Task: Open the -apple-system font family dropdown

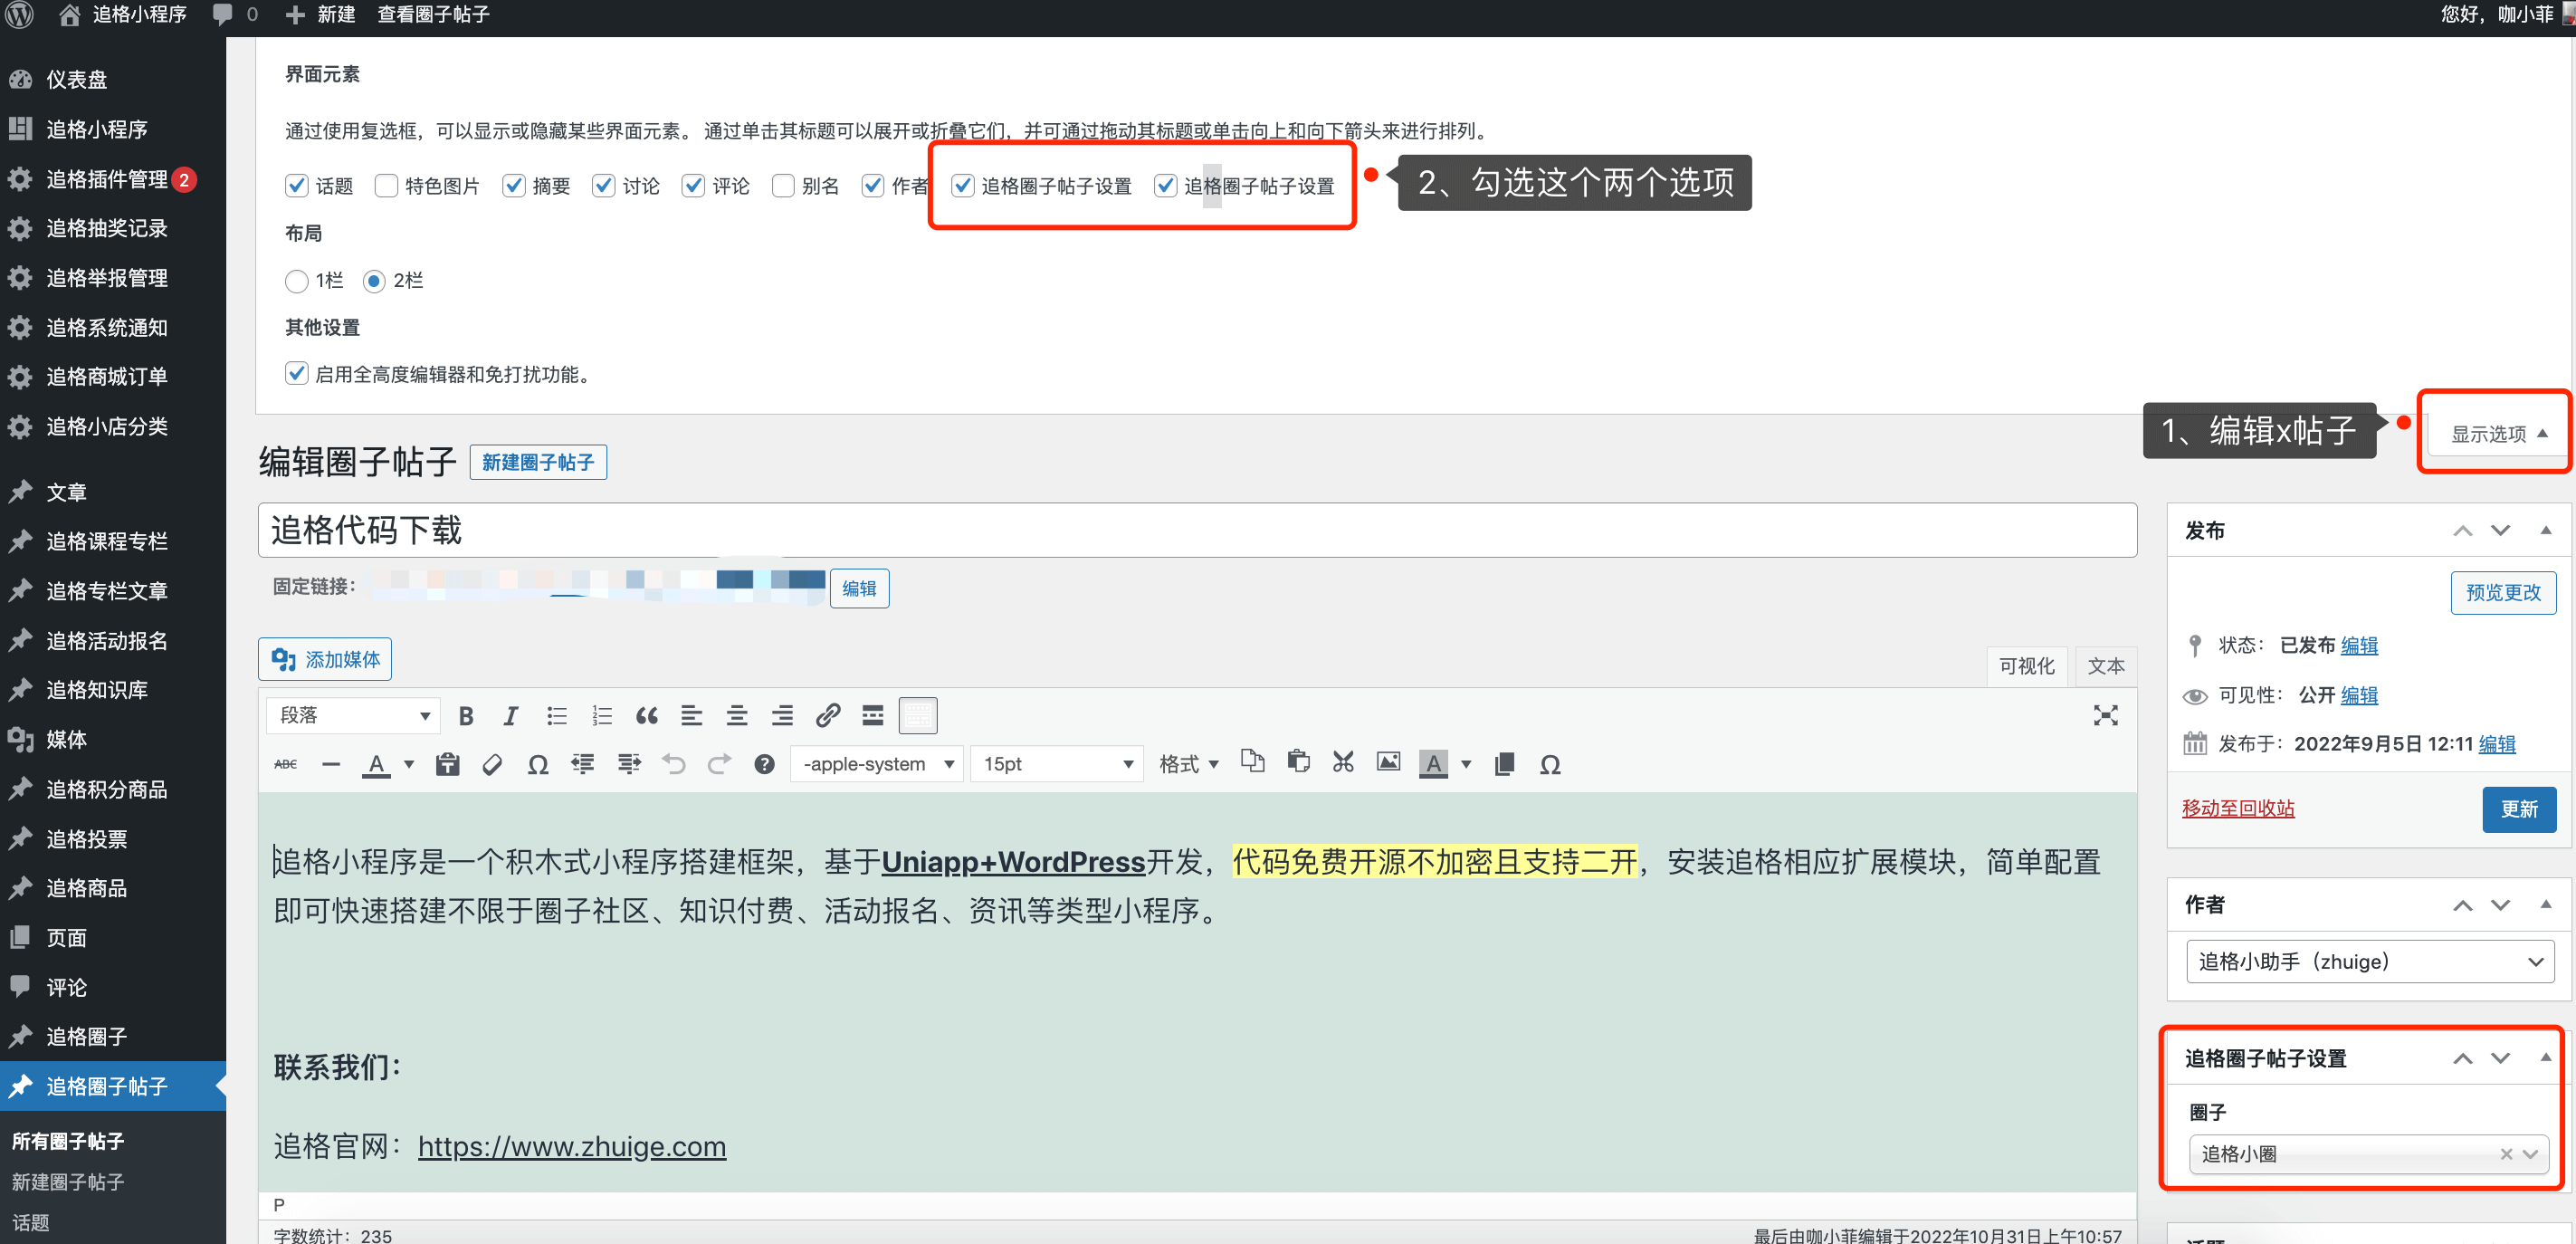Action: tap(877, 765)
